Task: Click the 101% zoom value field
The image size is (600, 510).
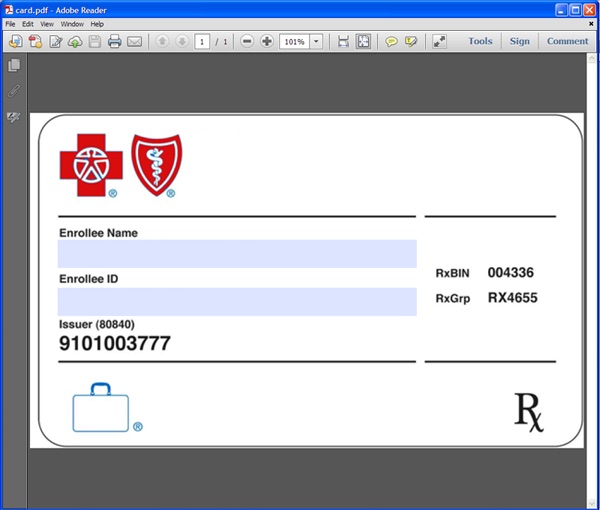Action: click(294, 41)
